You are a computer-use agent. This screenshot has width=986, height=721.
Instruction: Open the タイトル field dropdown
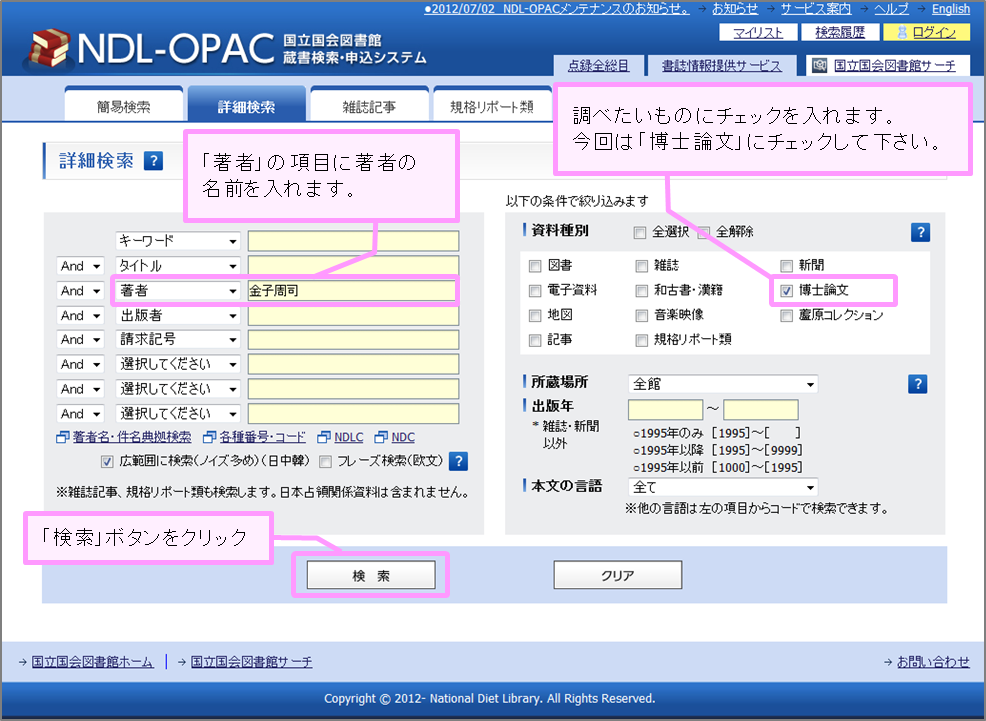point(178,266)
